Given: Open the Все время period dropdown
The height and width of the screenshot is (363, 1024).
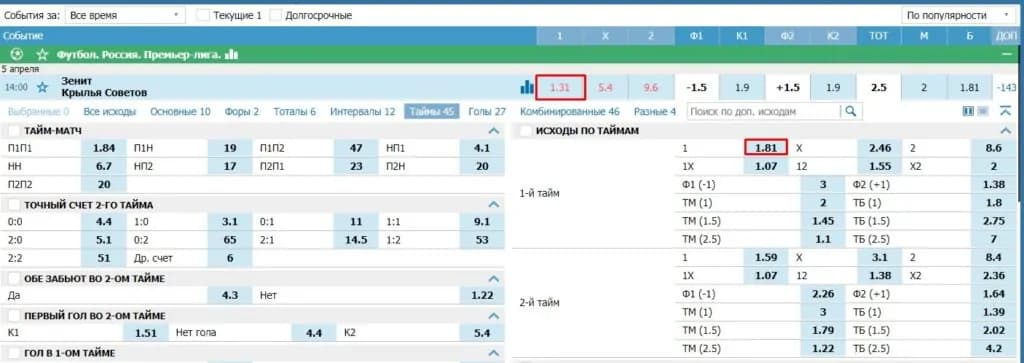Looking at the screenshot, I should click(x=125, y=15).
